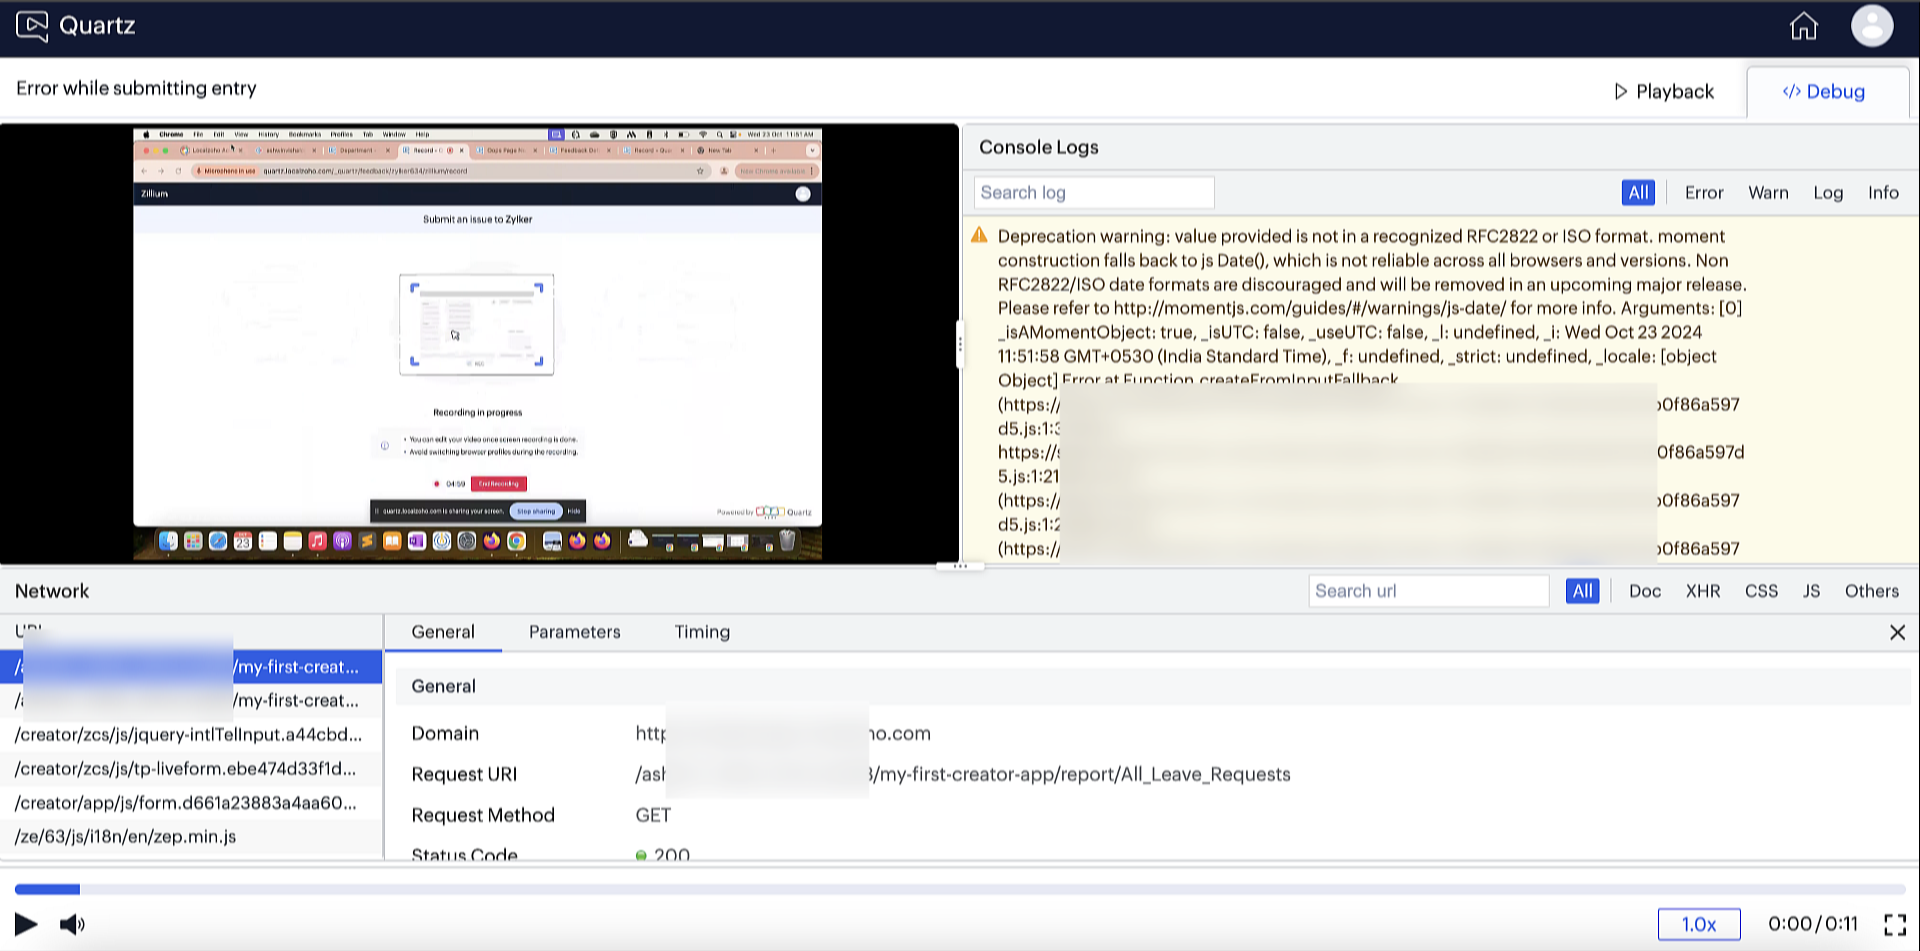
Task: Select the form.d661a23883a4aa60 network request
Action: (x=191, y=803)
